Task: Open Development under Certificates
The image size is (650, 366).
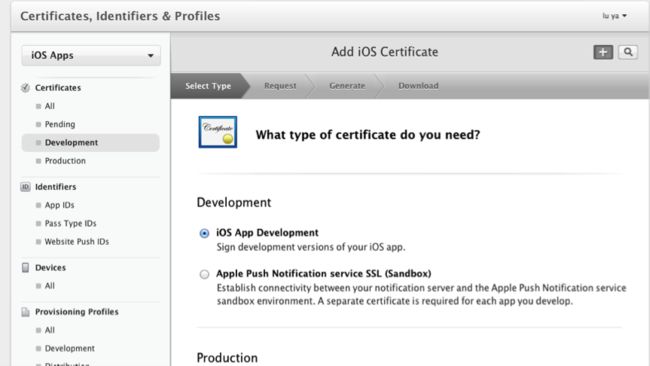Action: tap(90, 143)
